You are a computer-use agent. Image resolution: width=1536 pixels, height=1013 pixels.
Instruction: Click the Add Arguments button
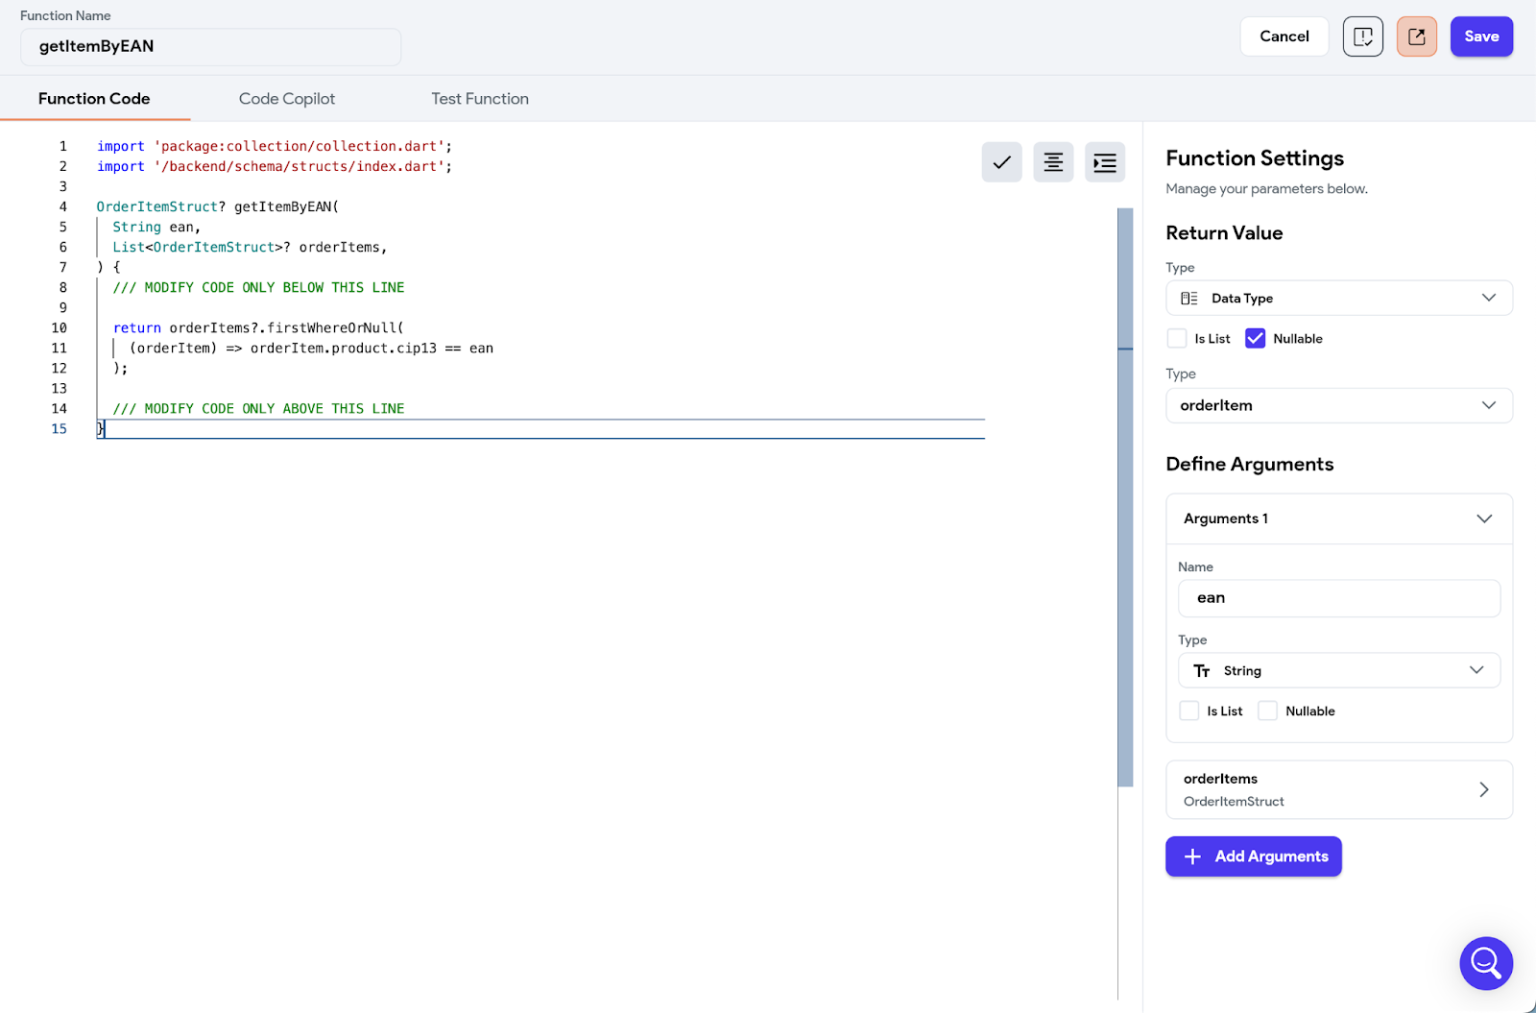coord(1253,856)
